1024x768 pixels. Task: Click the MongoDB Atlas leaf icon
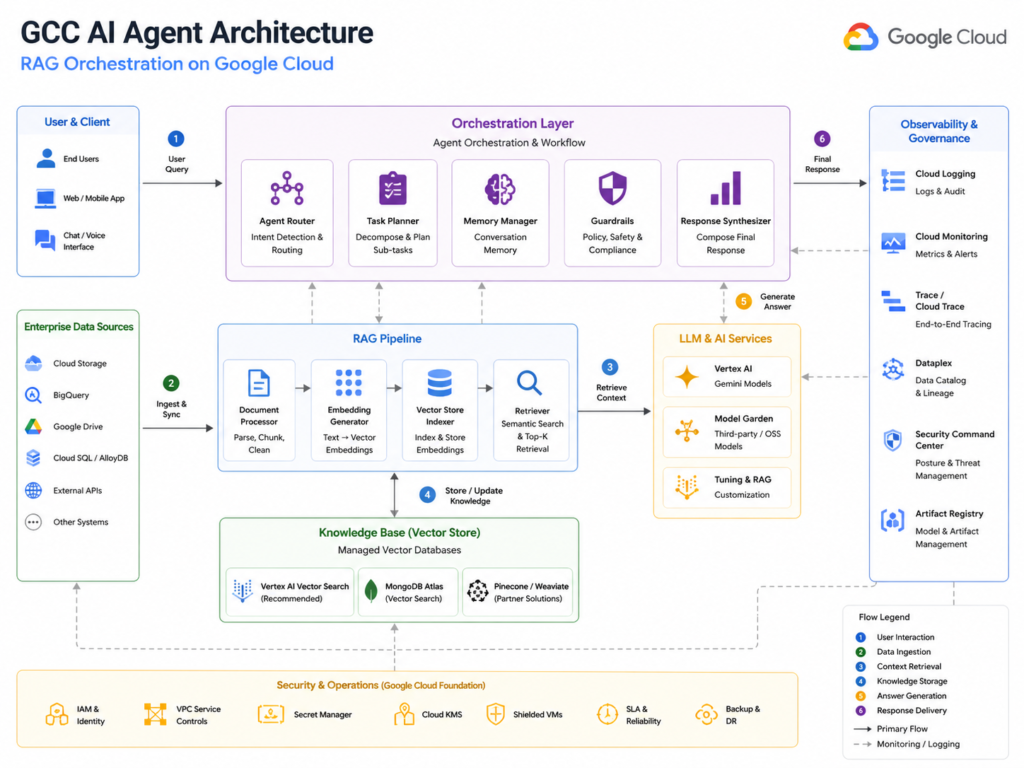(x=371, y=591)
